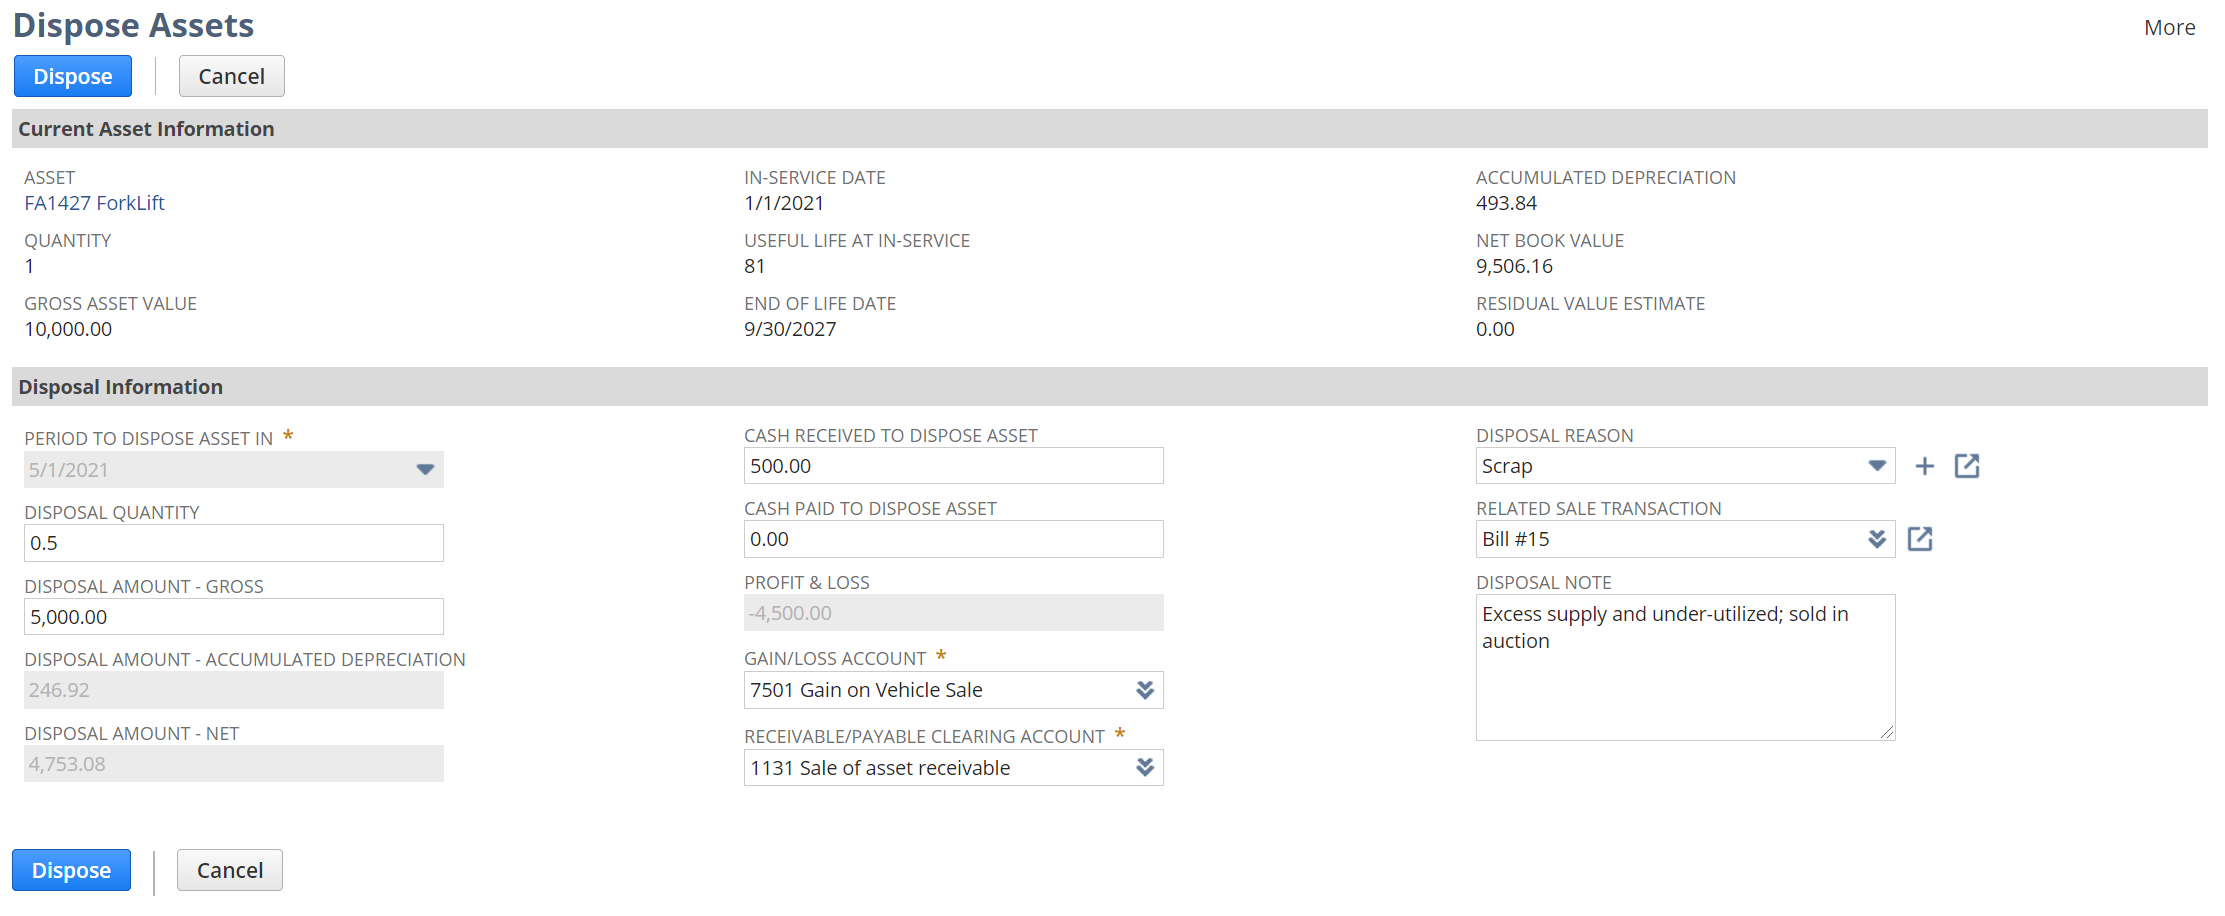This screenshot has height=916, width=2225.
Task: Click the top Dispose button
Action: point(72,76)
